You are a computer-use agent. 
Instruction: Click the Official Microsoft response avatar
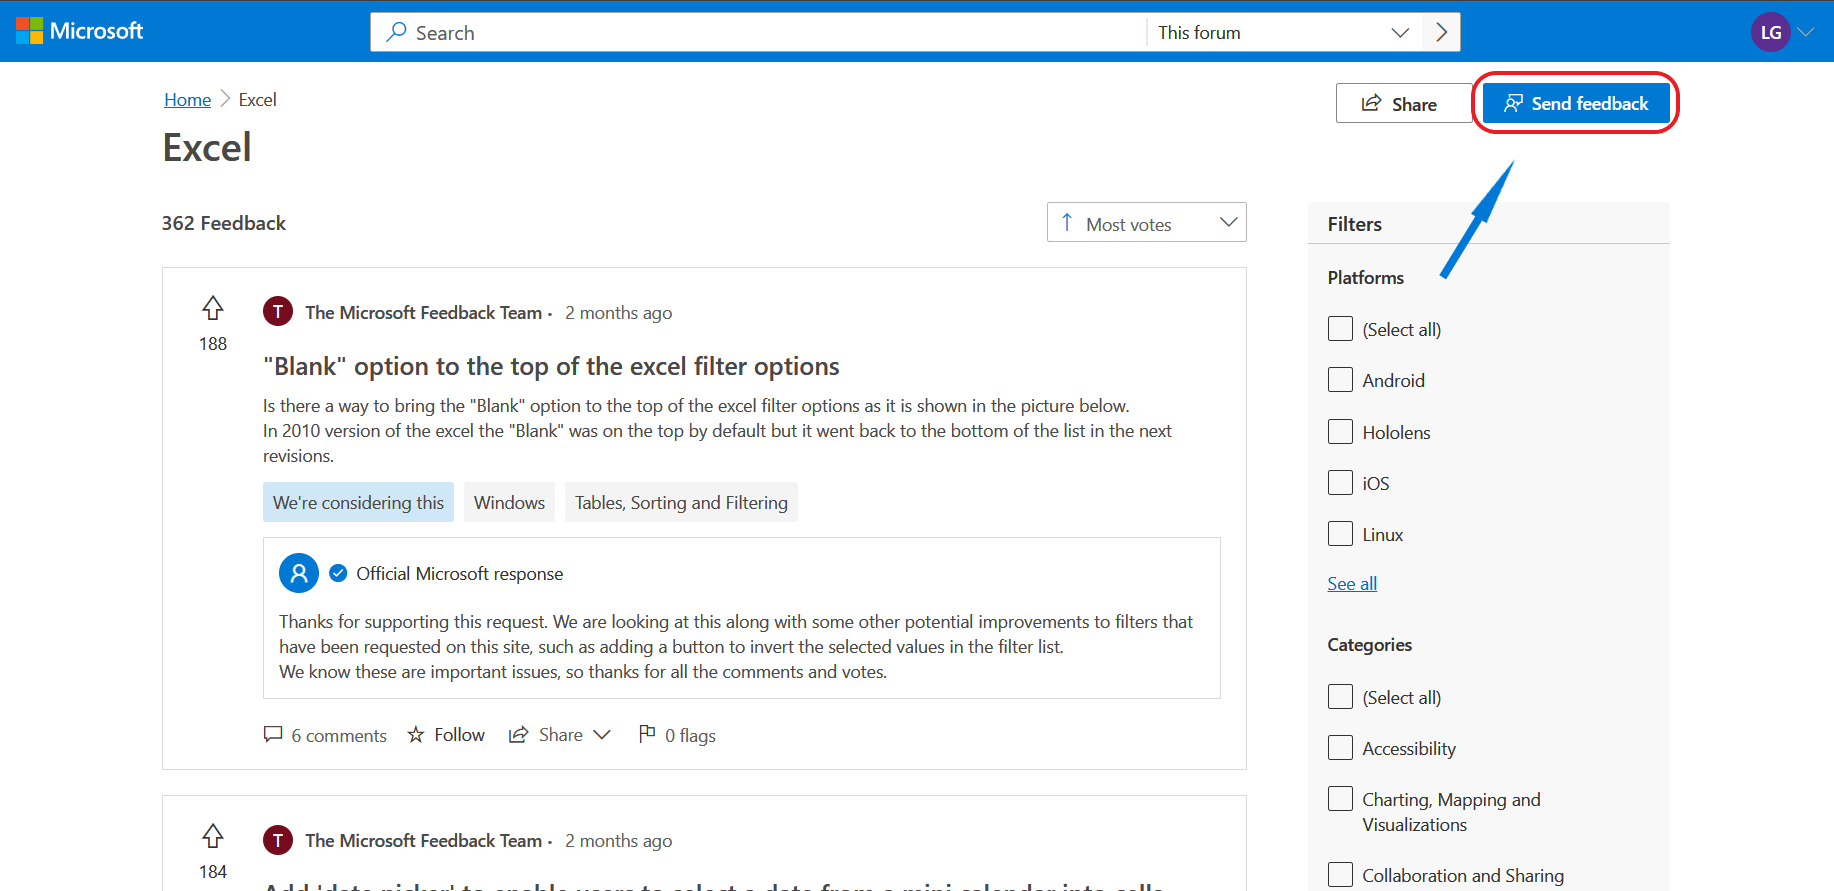click(x=299, y=573)
